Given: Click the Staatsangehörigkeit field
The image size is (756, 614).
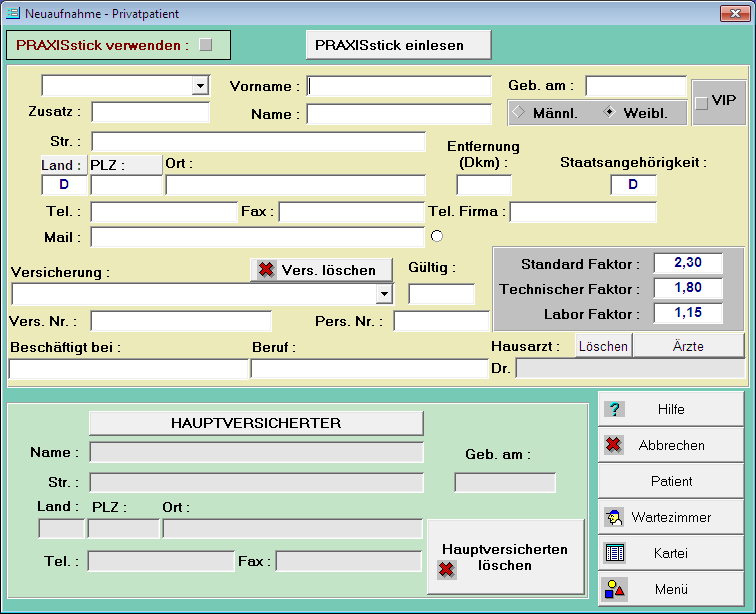Looking at the screenshot, I should click(633, 185).
